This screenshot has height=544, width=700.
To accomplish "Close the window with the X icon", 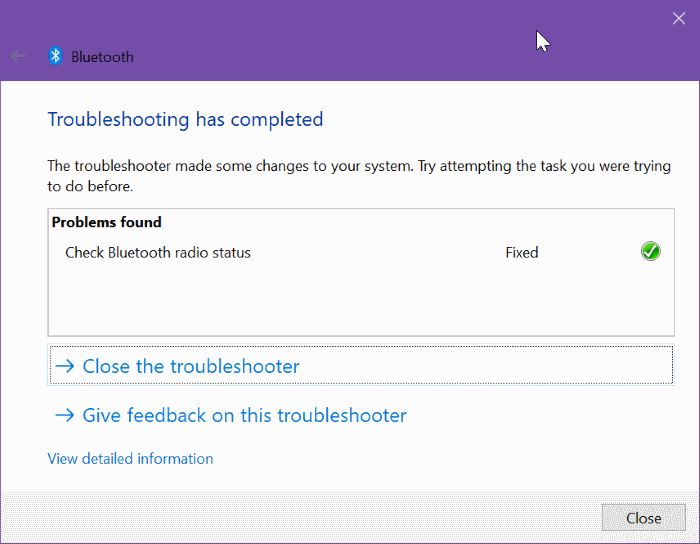I will [x=679, y=18].
